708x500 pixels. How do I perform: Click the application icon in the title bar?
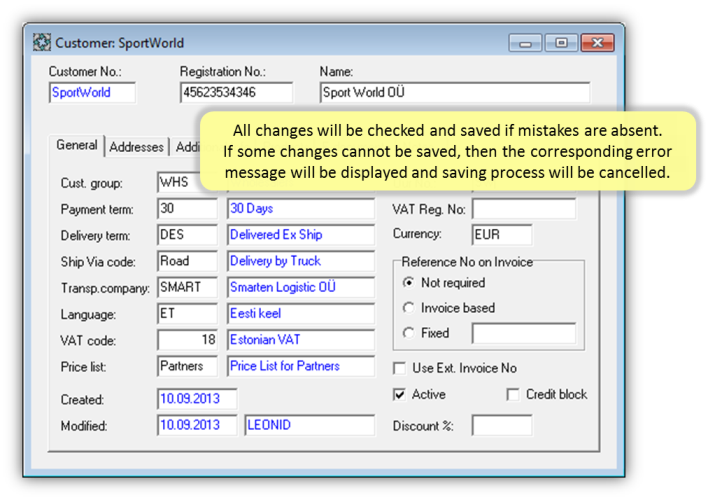pyautogui.click(x=42, y=42)
